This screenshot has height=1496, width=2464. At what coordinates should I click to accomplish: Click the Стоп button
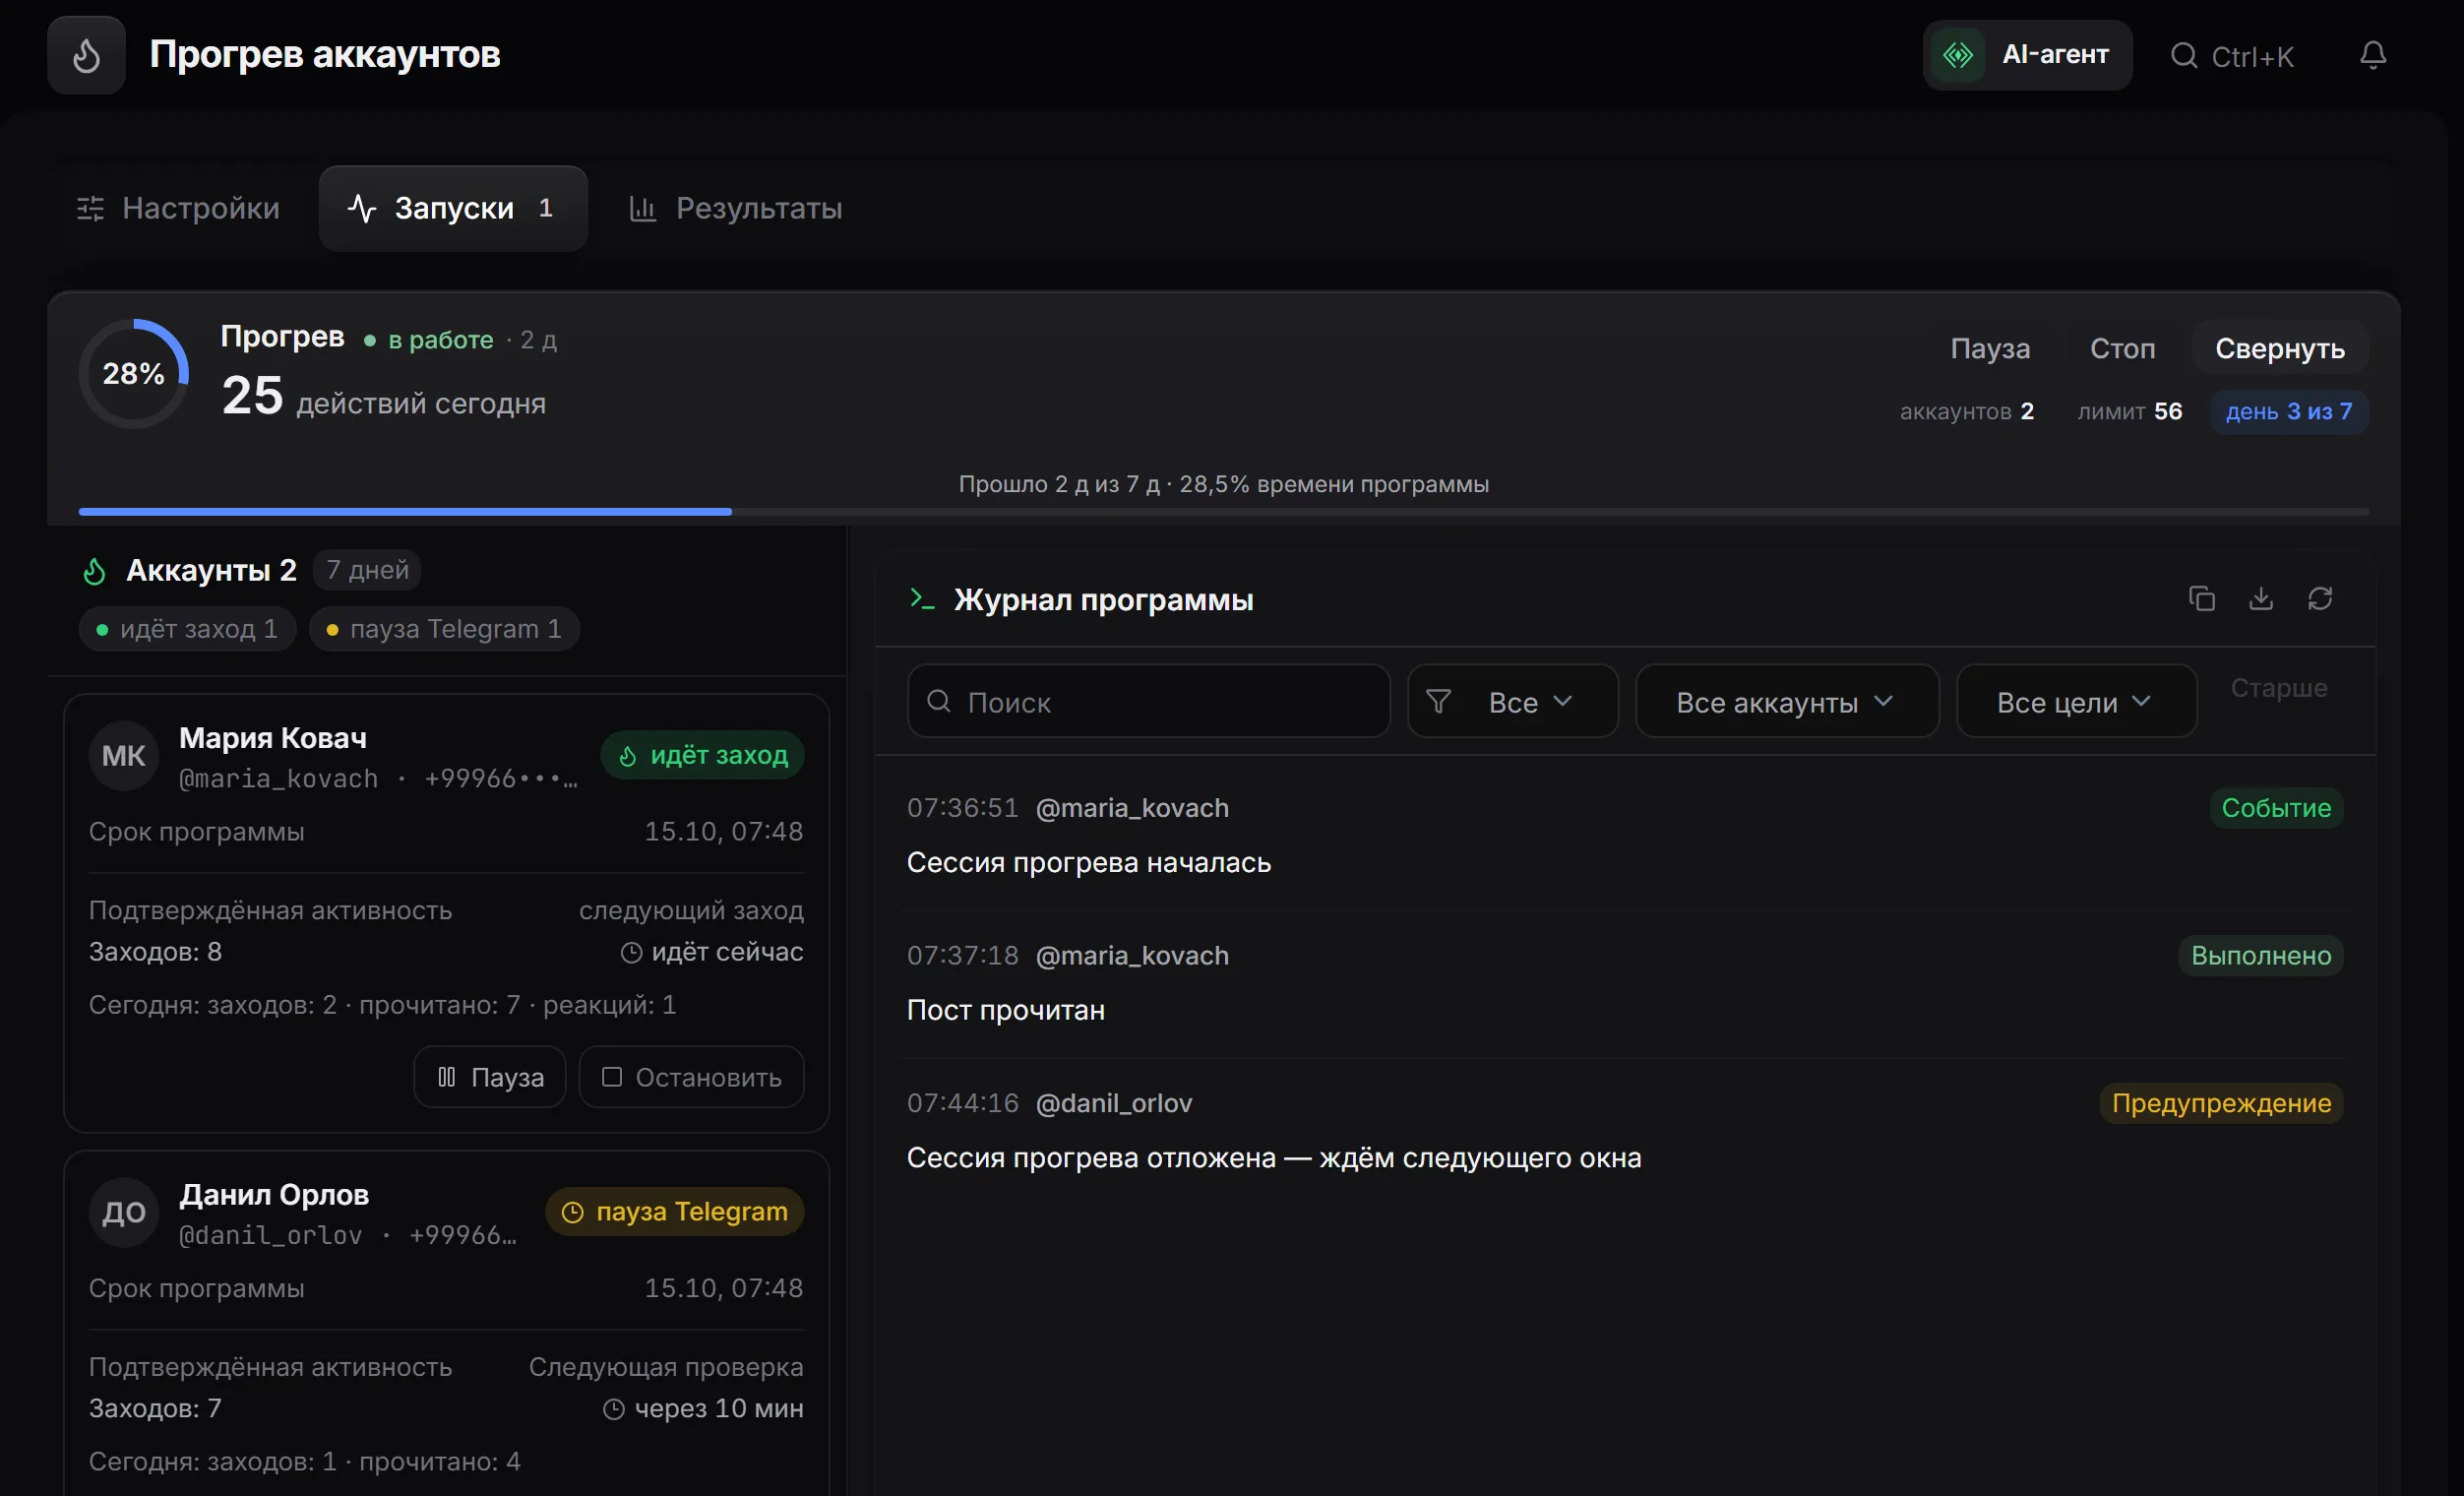point(2122,348)
